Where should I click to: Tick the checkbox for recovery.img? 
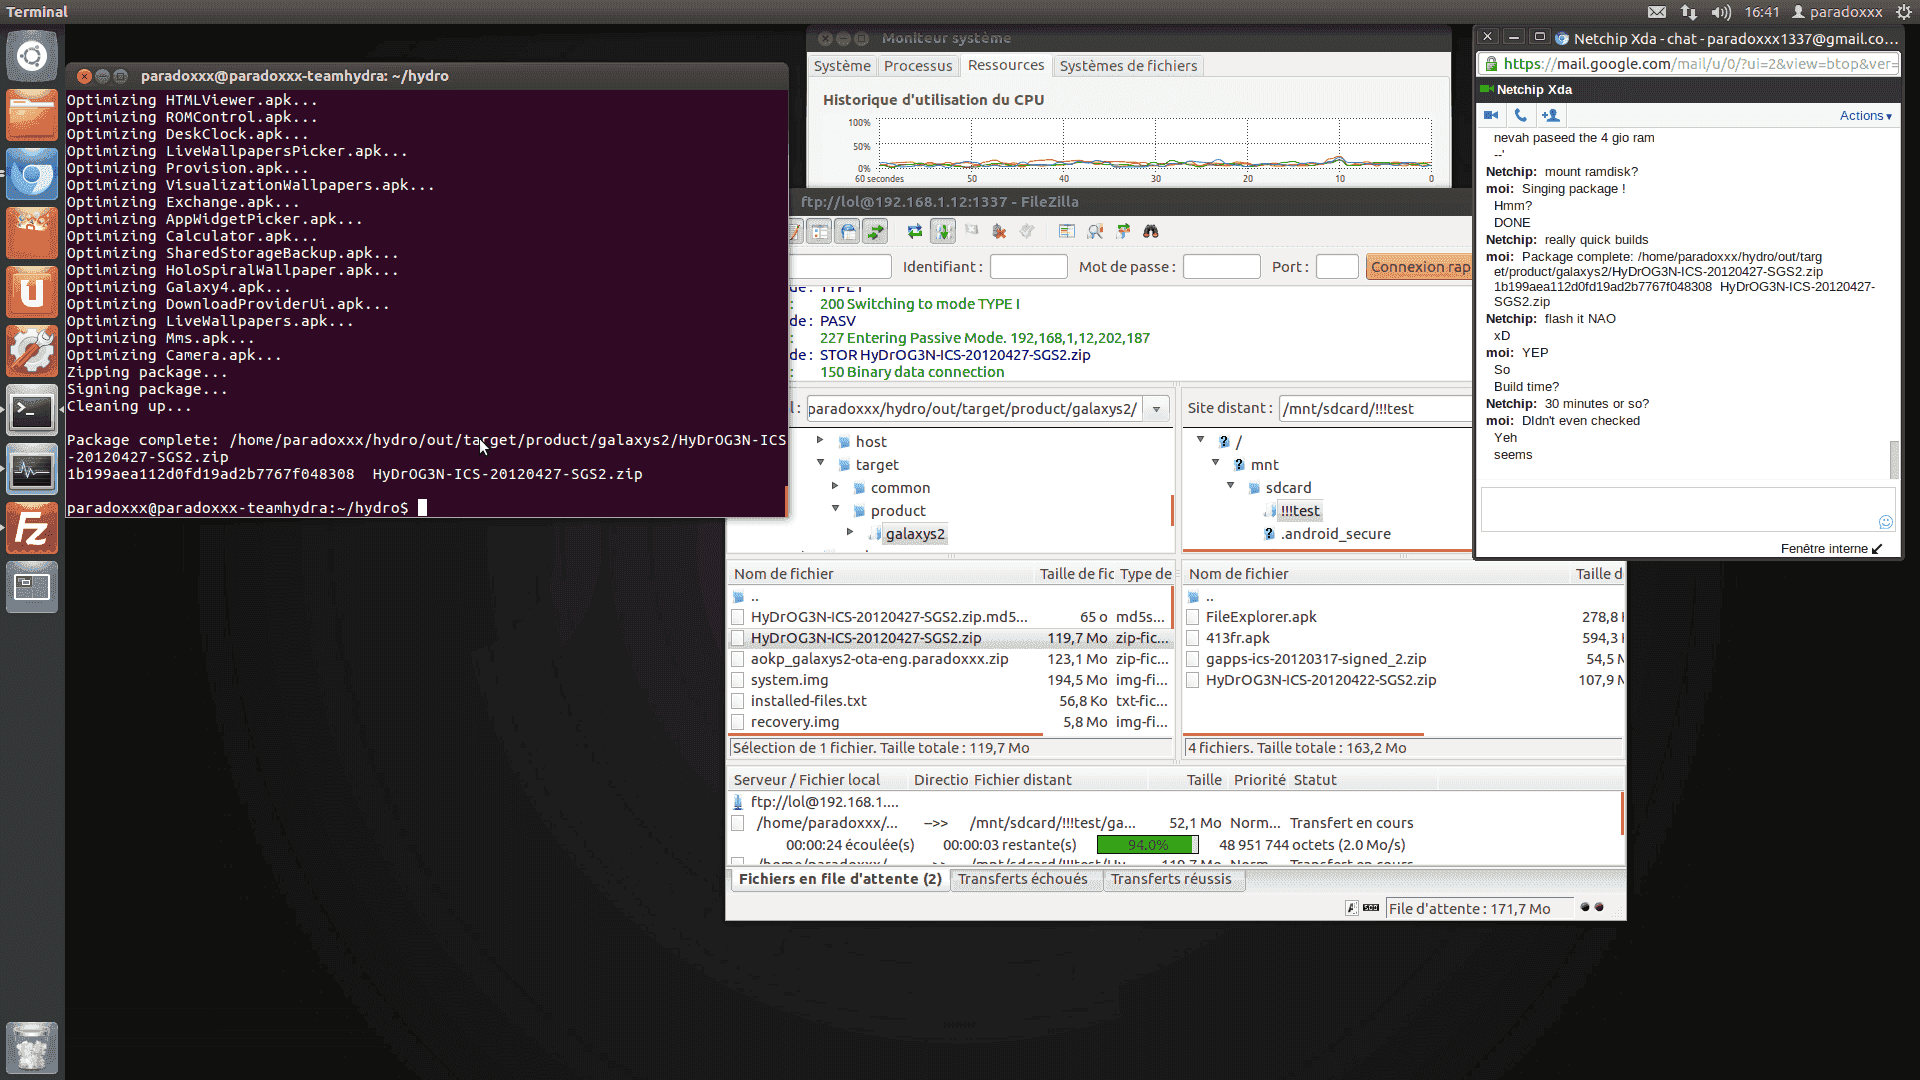pyautogui.click(x=738, y=722)
